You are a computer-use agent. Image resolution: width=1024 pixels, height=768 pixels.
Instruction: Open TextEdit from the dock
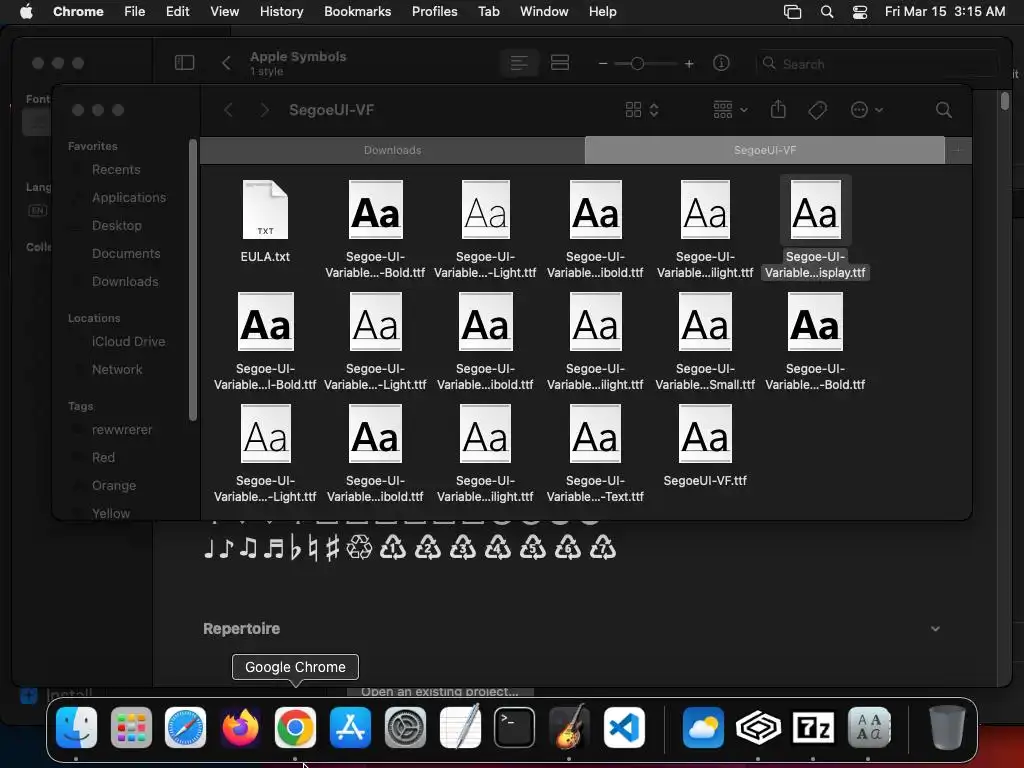[460, 728]
